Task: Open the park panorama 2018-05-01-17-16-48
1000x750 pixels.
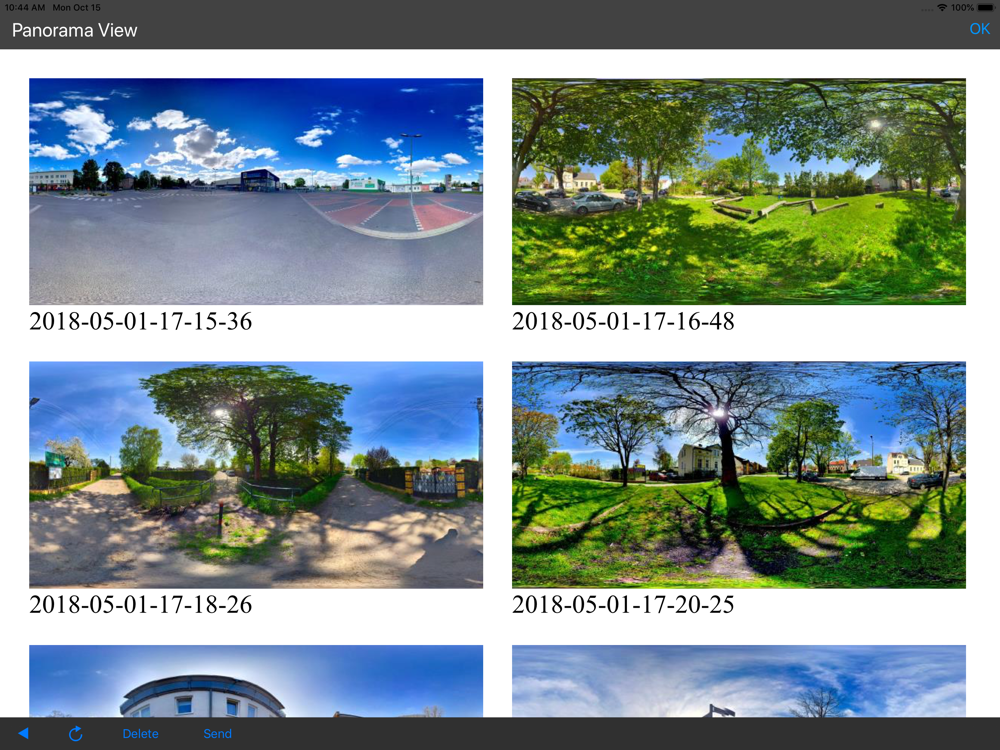Action: tap(739, 191)
